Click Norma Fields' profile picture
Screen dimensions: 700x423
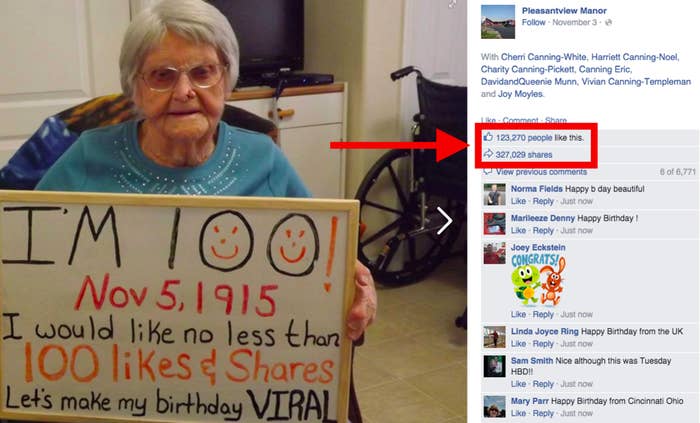[x=495, y=194]
